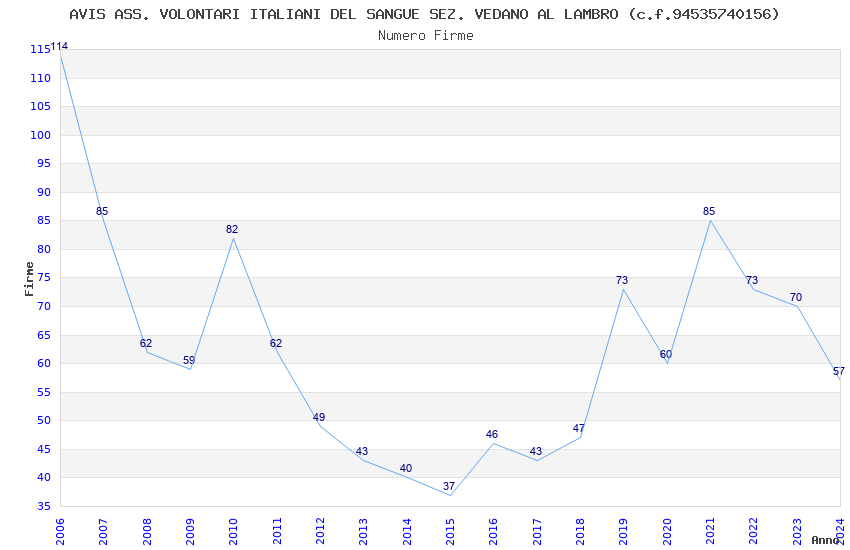Click the 70 data label on the line
The image size is (850, 550).
[x=796, y=297]
